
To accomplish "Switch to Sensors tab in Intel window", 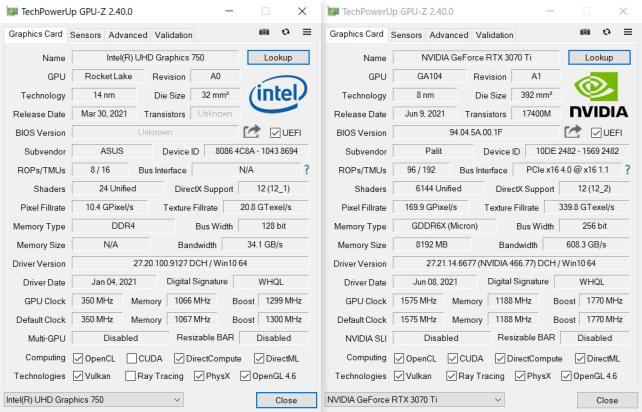I will 85,35.
